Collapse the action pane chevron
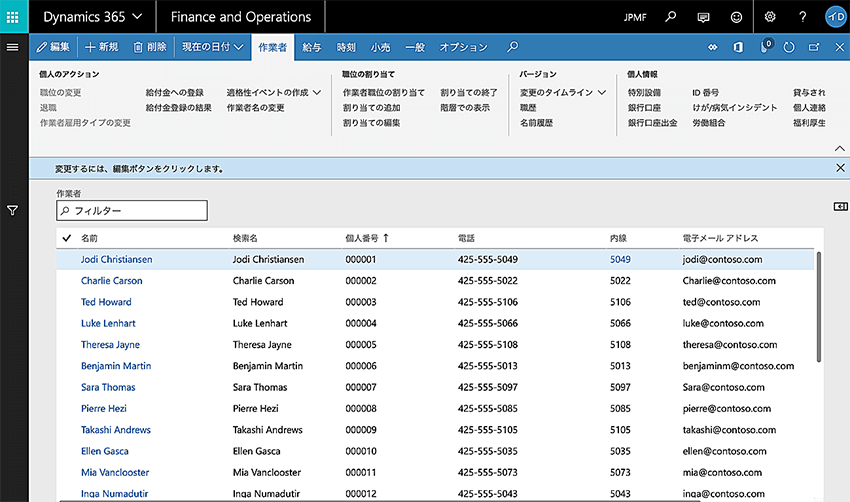This screenshot has width=850, height=502. (840, 148)
